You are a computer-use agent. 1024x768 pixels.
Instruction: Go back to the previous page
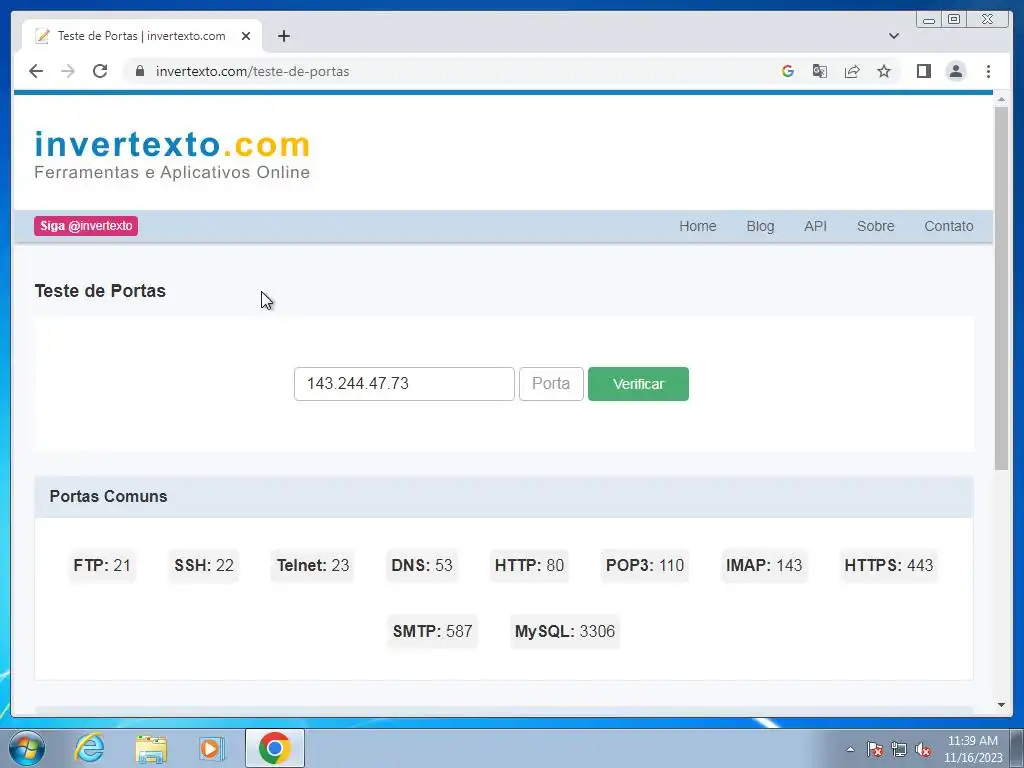[36, 71]
